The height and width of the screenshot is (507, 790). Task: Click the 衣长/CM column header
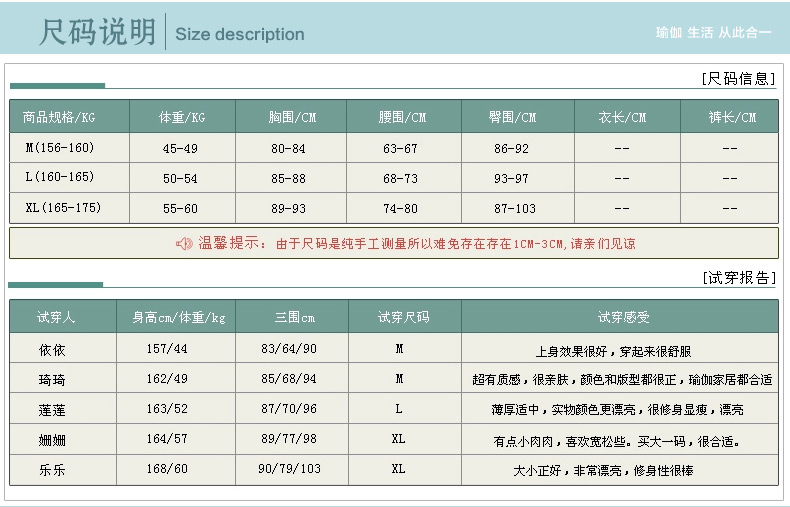(x=622, y=117)
